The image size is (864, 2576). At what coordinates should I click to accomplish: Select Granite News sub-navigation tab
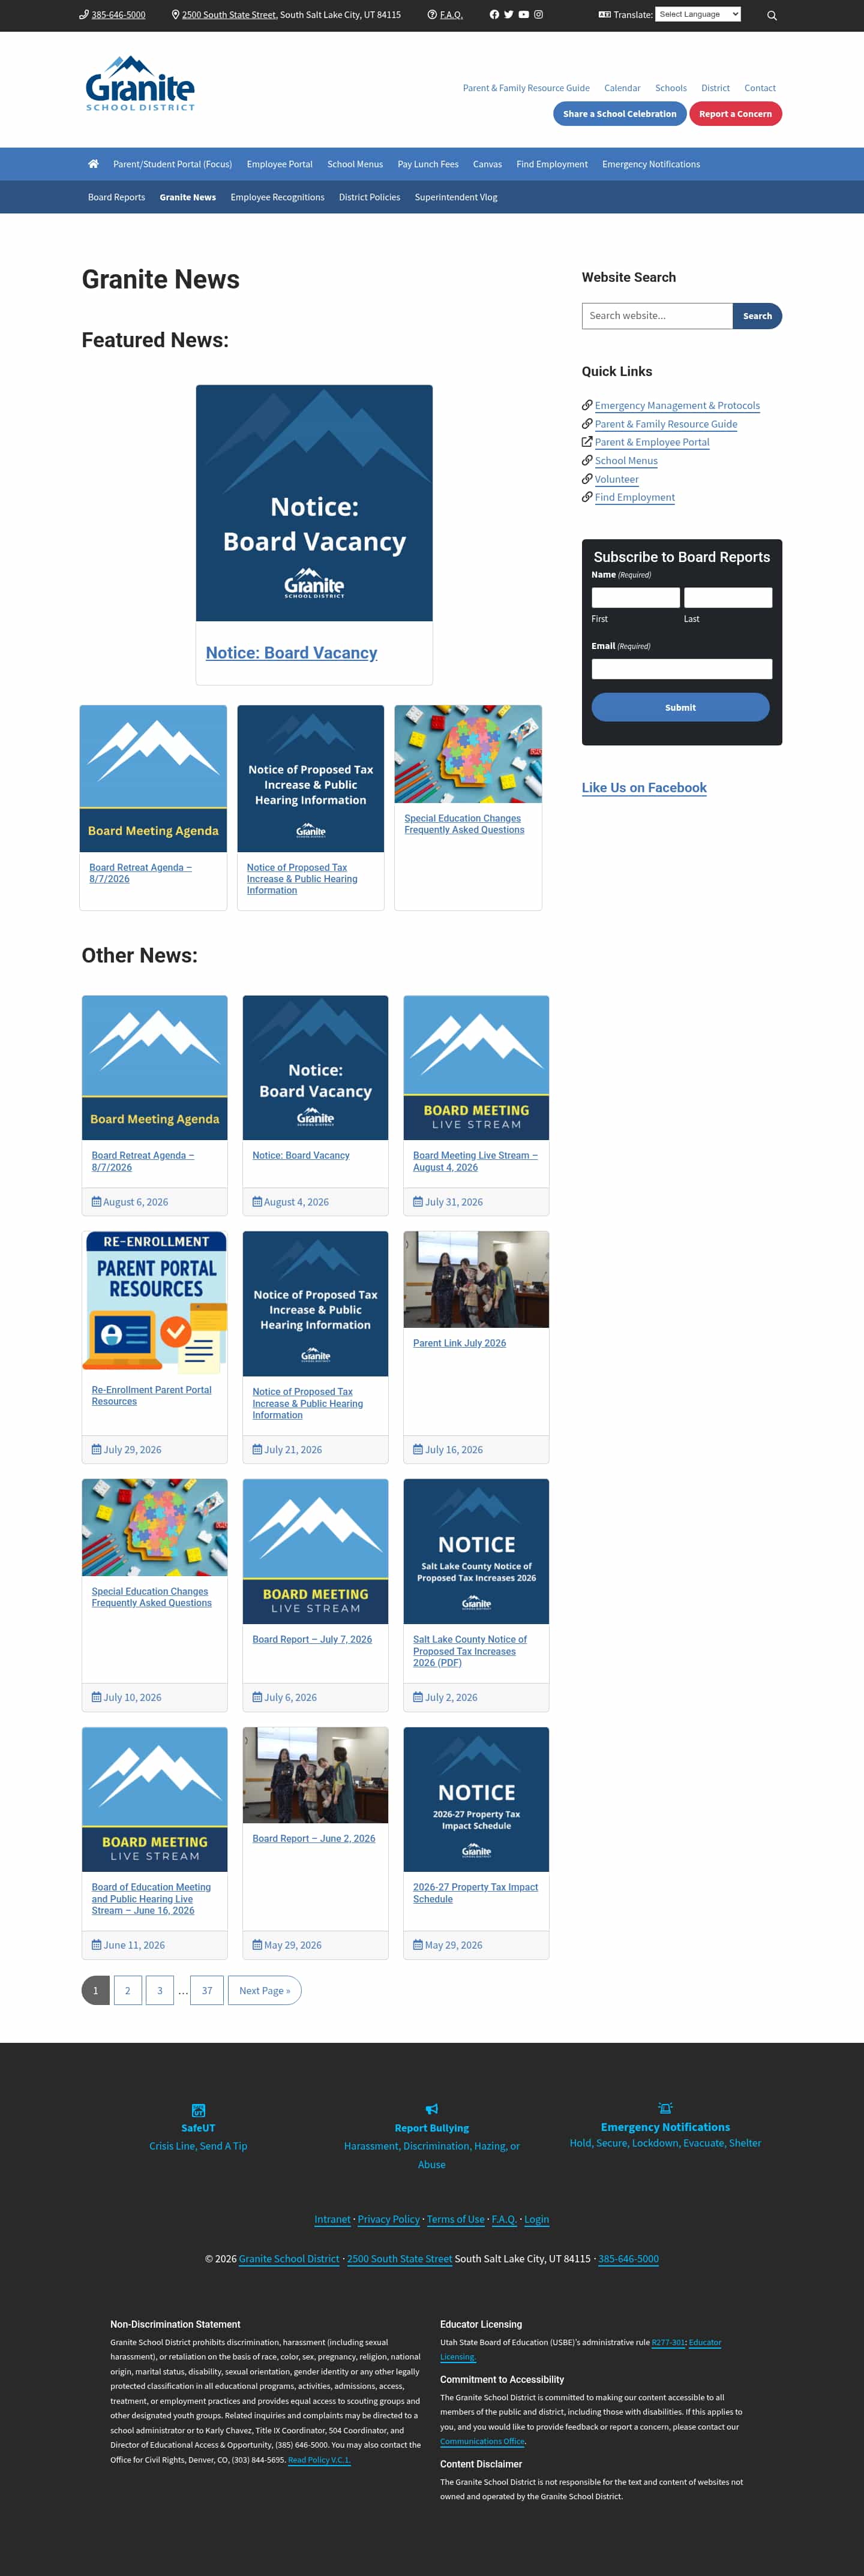pos(188,197)
